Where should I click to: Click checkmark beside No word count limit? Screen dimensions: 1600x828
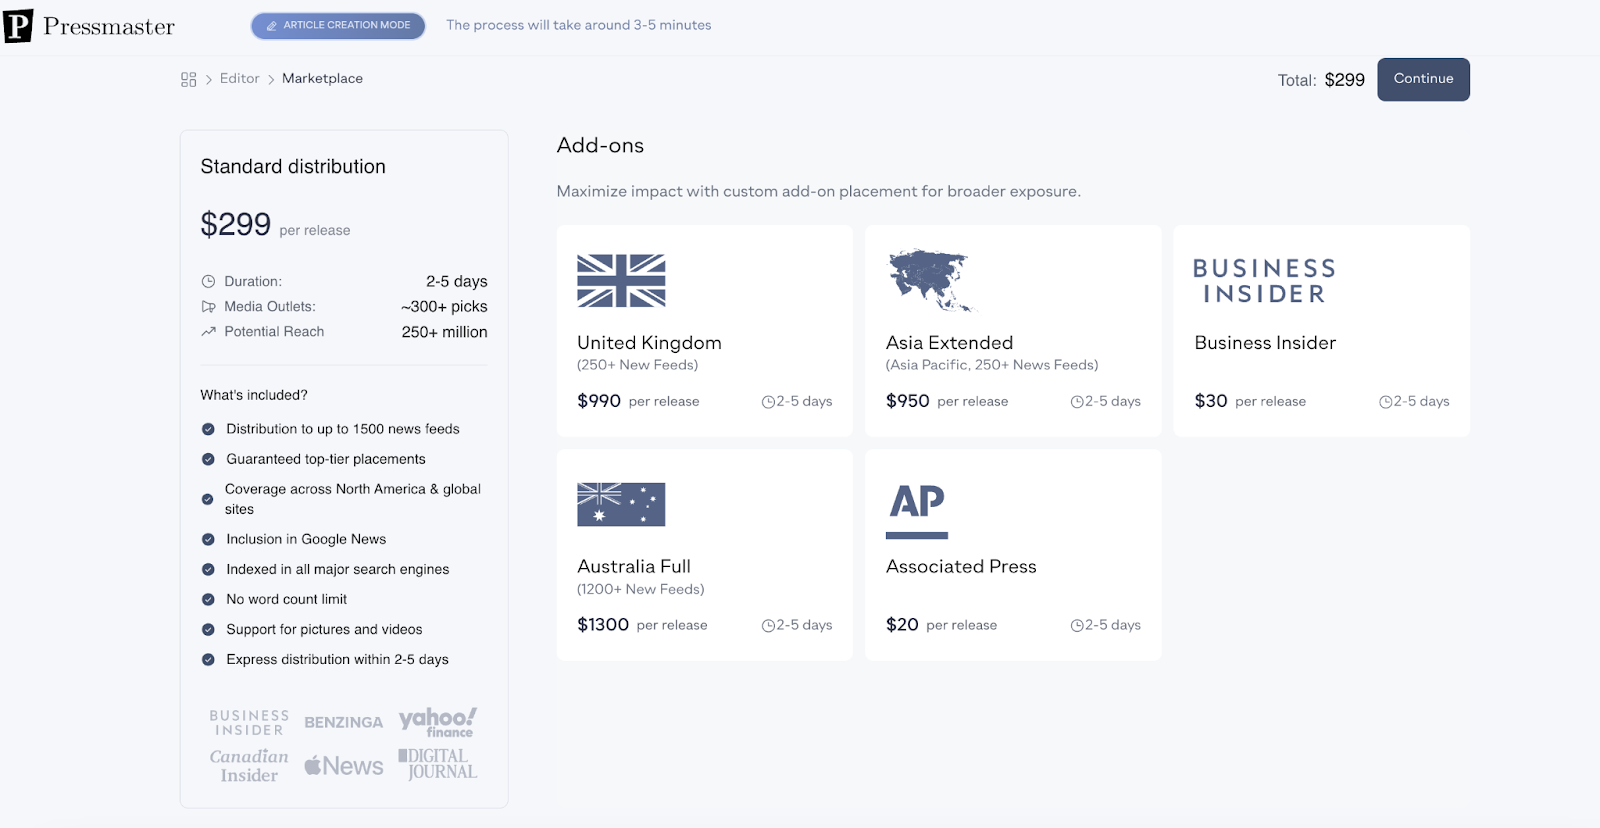(x=208, y=599)
